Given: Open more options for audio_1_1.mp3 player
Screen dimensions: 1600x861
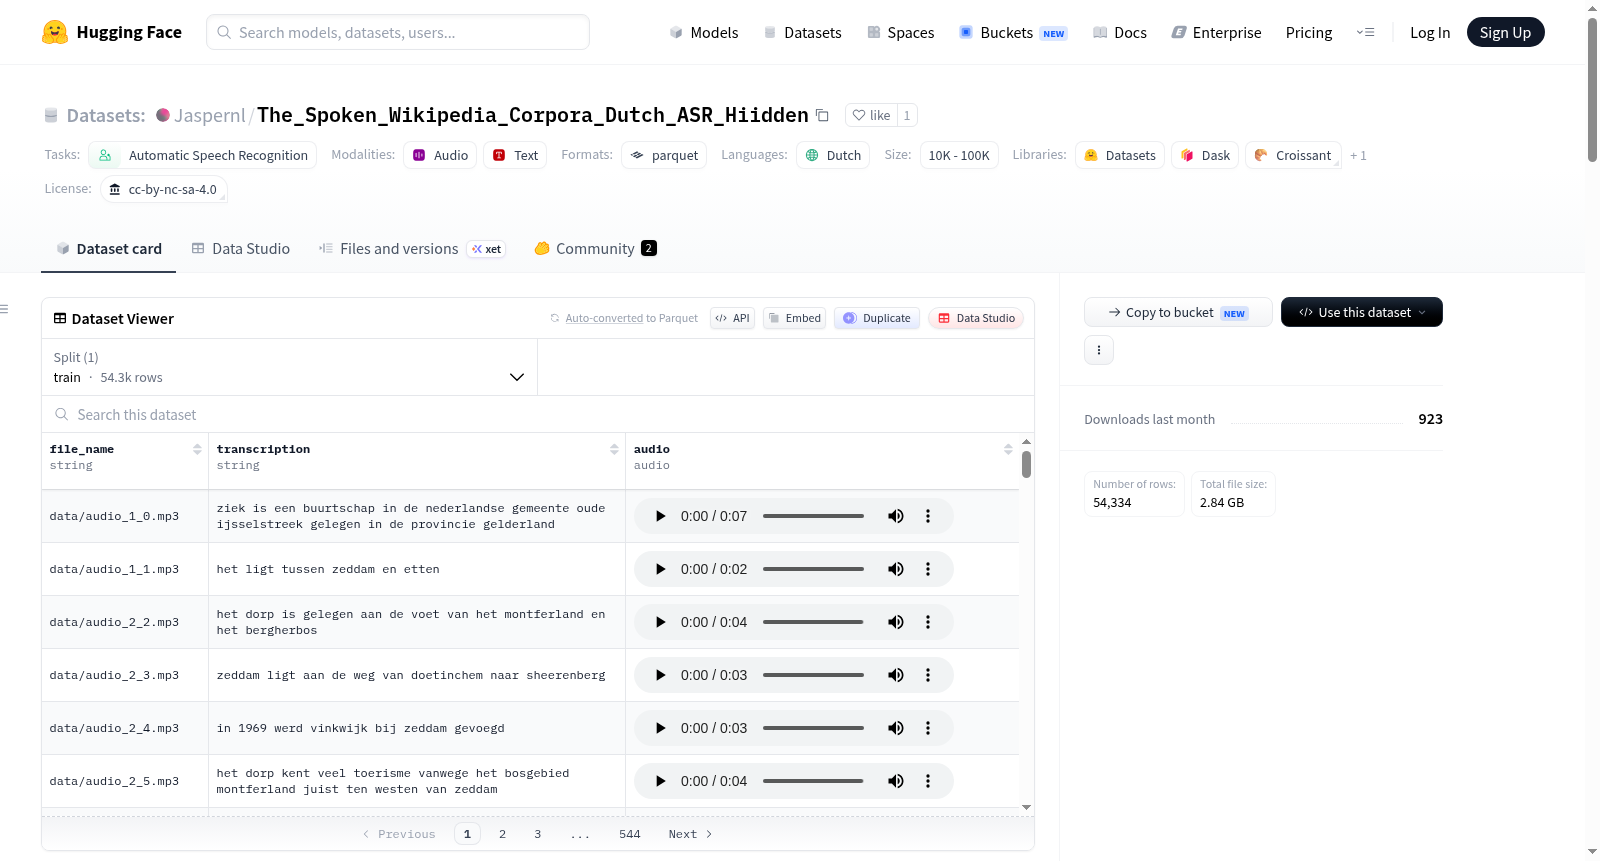Looking at the screenshot, I should [928, 569].
